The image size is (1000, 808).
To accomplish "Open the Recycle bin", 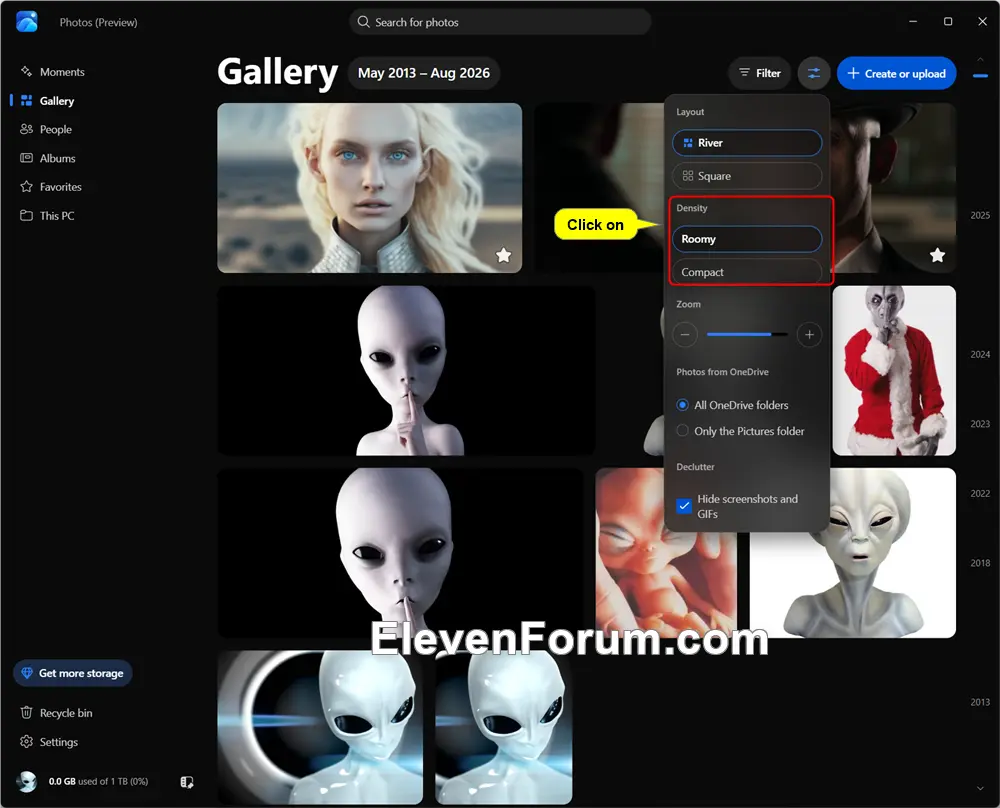I will click(56, 713).
